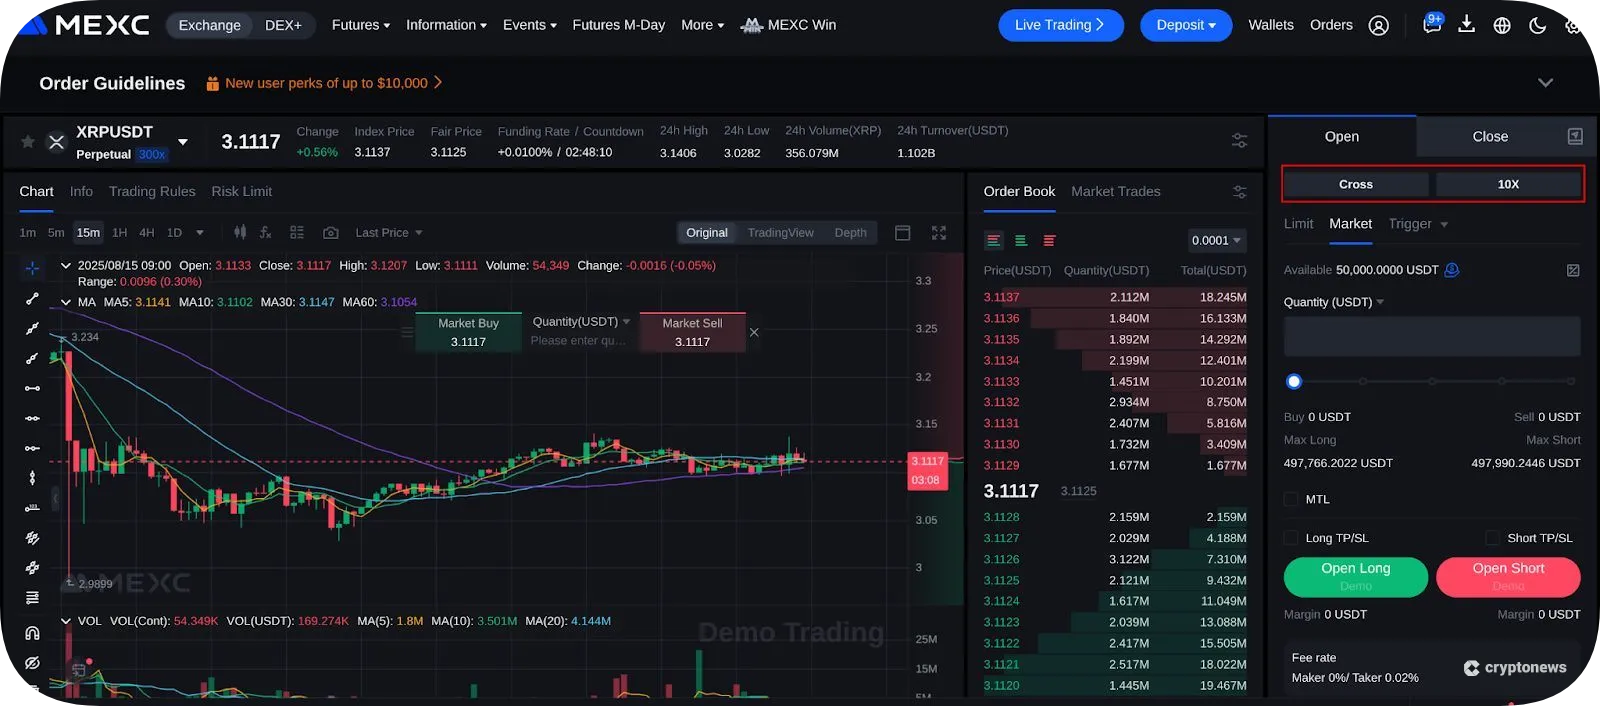This screenshot has height=706, width=1600.
Task: Click the fullscreen chart expand icon
Action: tap(938, 233)
